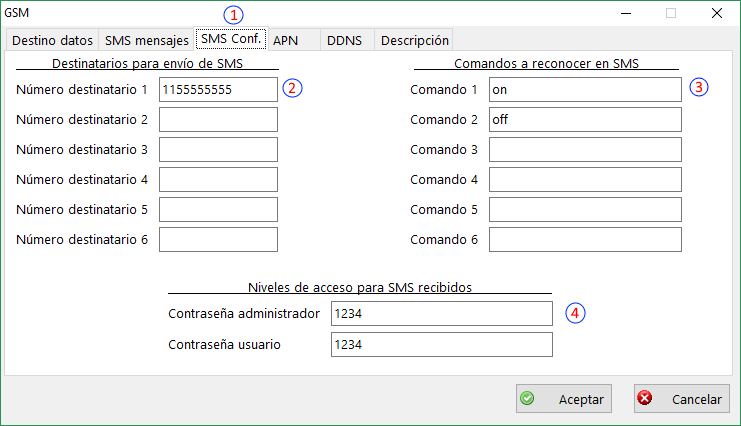
Task: Switch to SMS mensajes tab
Action: tap(145, 40)
